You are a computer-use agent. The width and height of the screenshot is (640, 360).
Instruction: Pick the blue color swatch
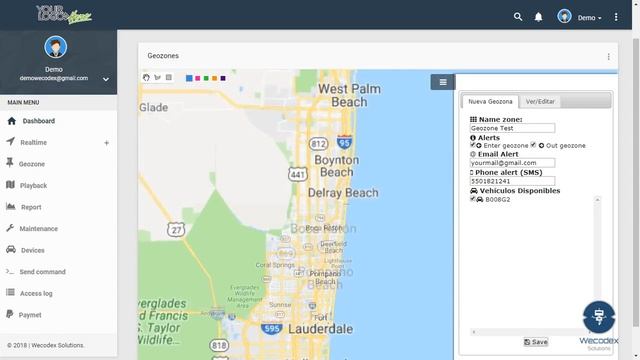pos(189,78)
